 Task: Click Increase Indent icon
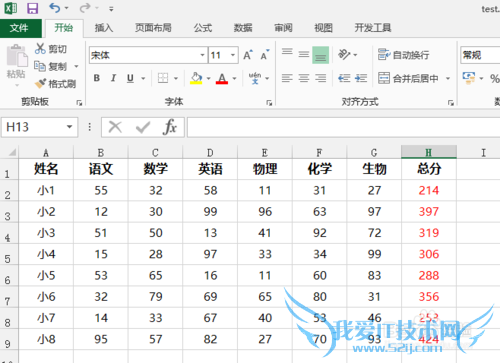point(361,78)
